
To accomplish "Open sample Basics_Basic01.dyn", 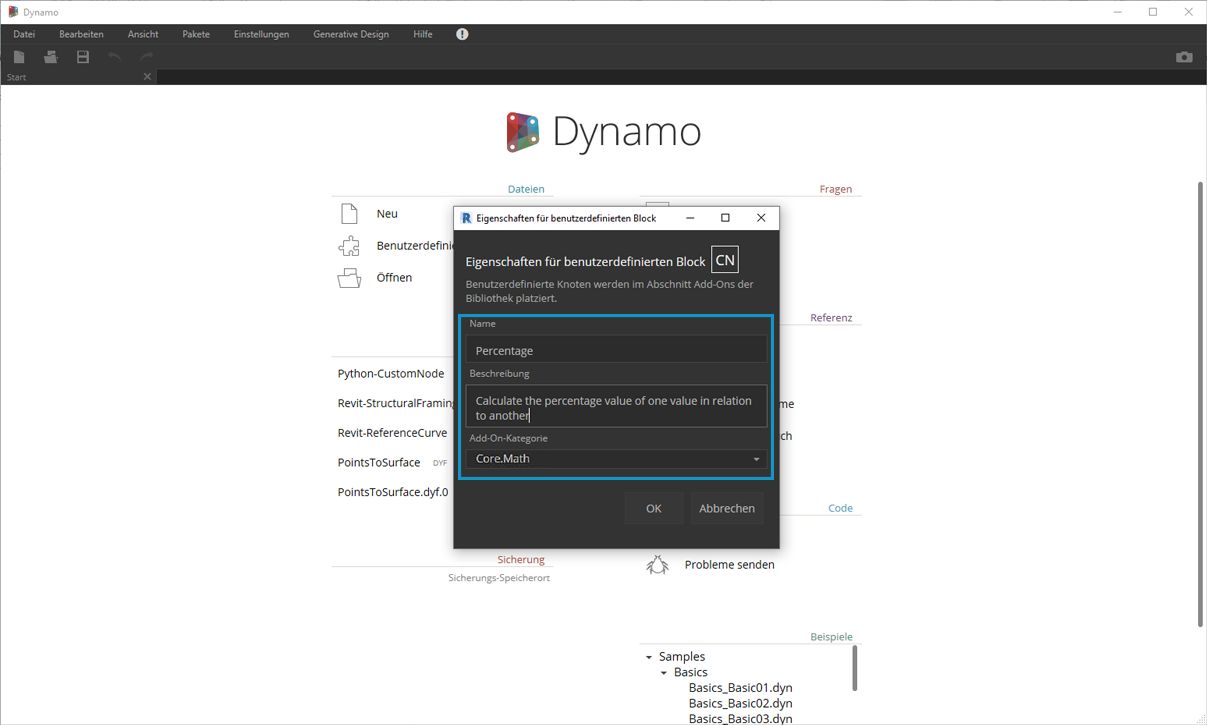I will 741,688.
